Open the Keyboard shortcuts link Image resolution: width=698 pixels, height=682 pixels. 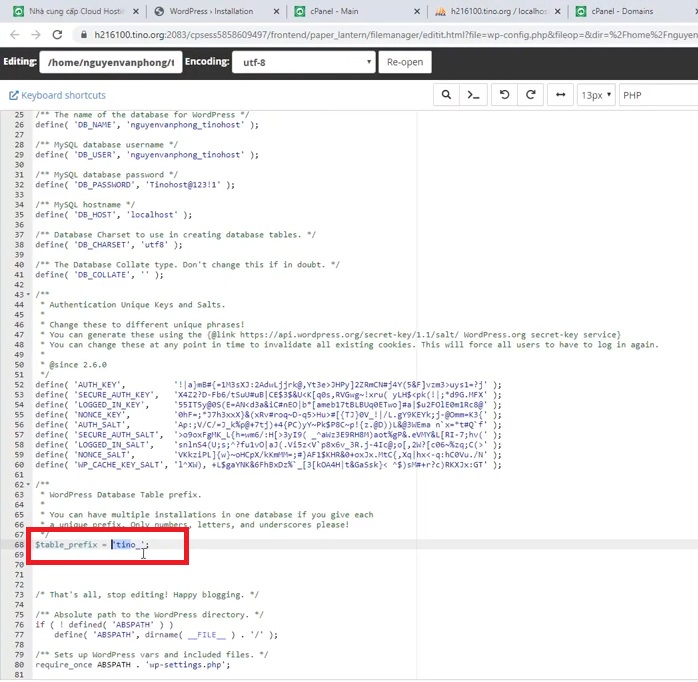tap(57, 95)
